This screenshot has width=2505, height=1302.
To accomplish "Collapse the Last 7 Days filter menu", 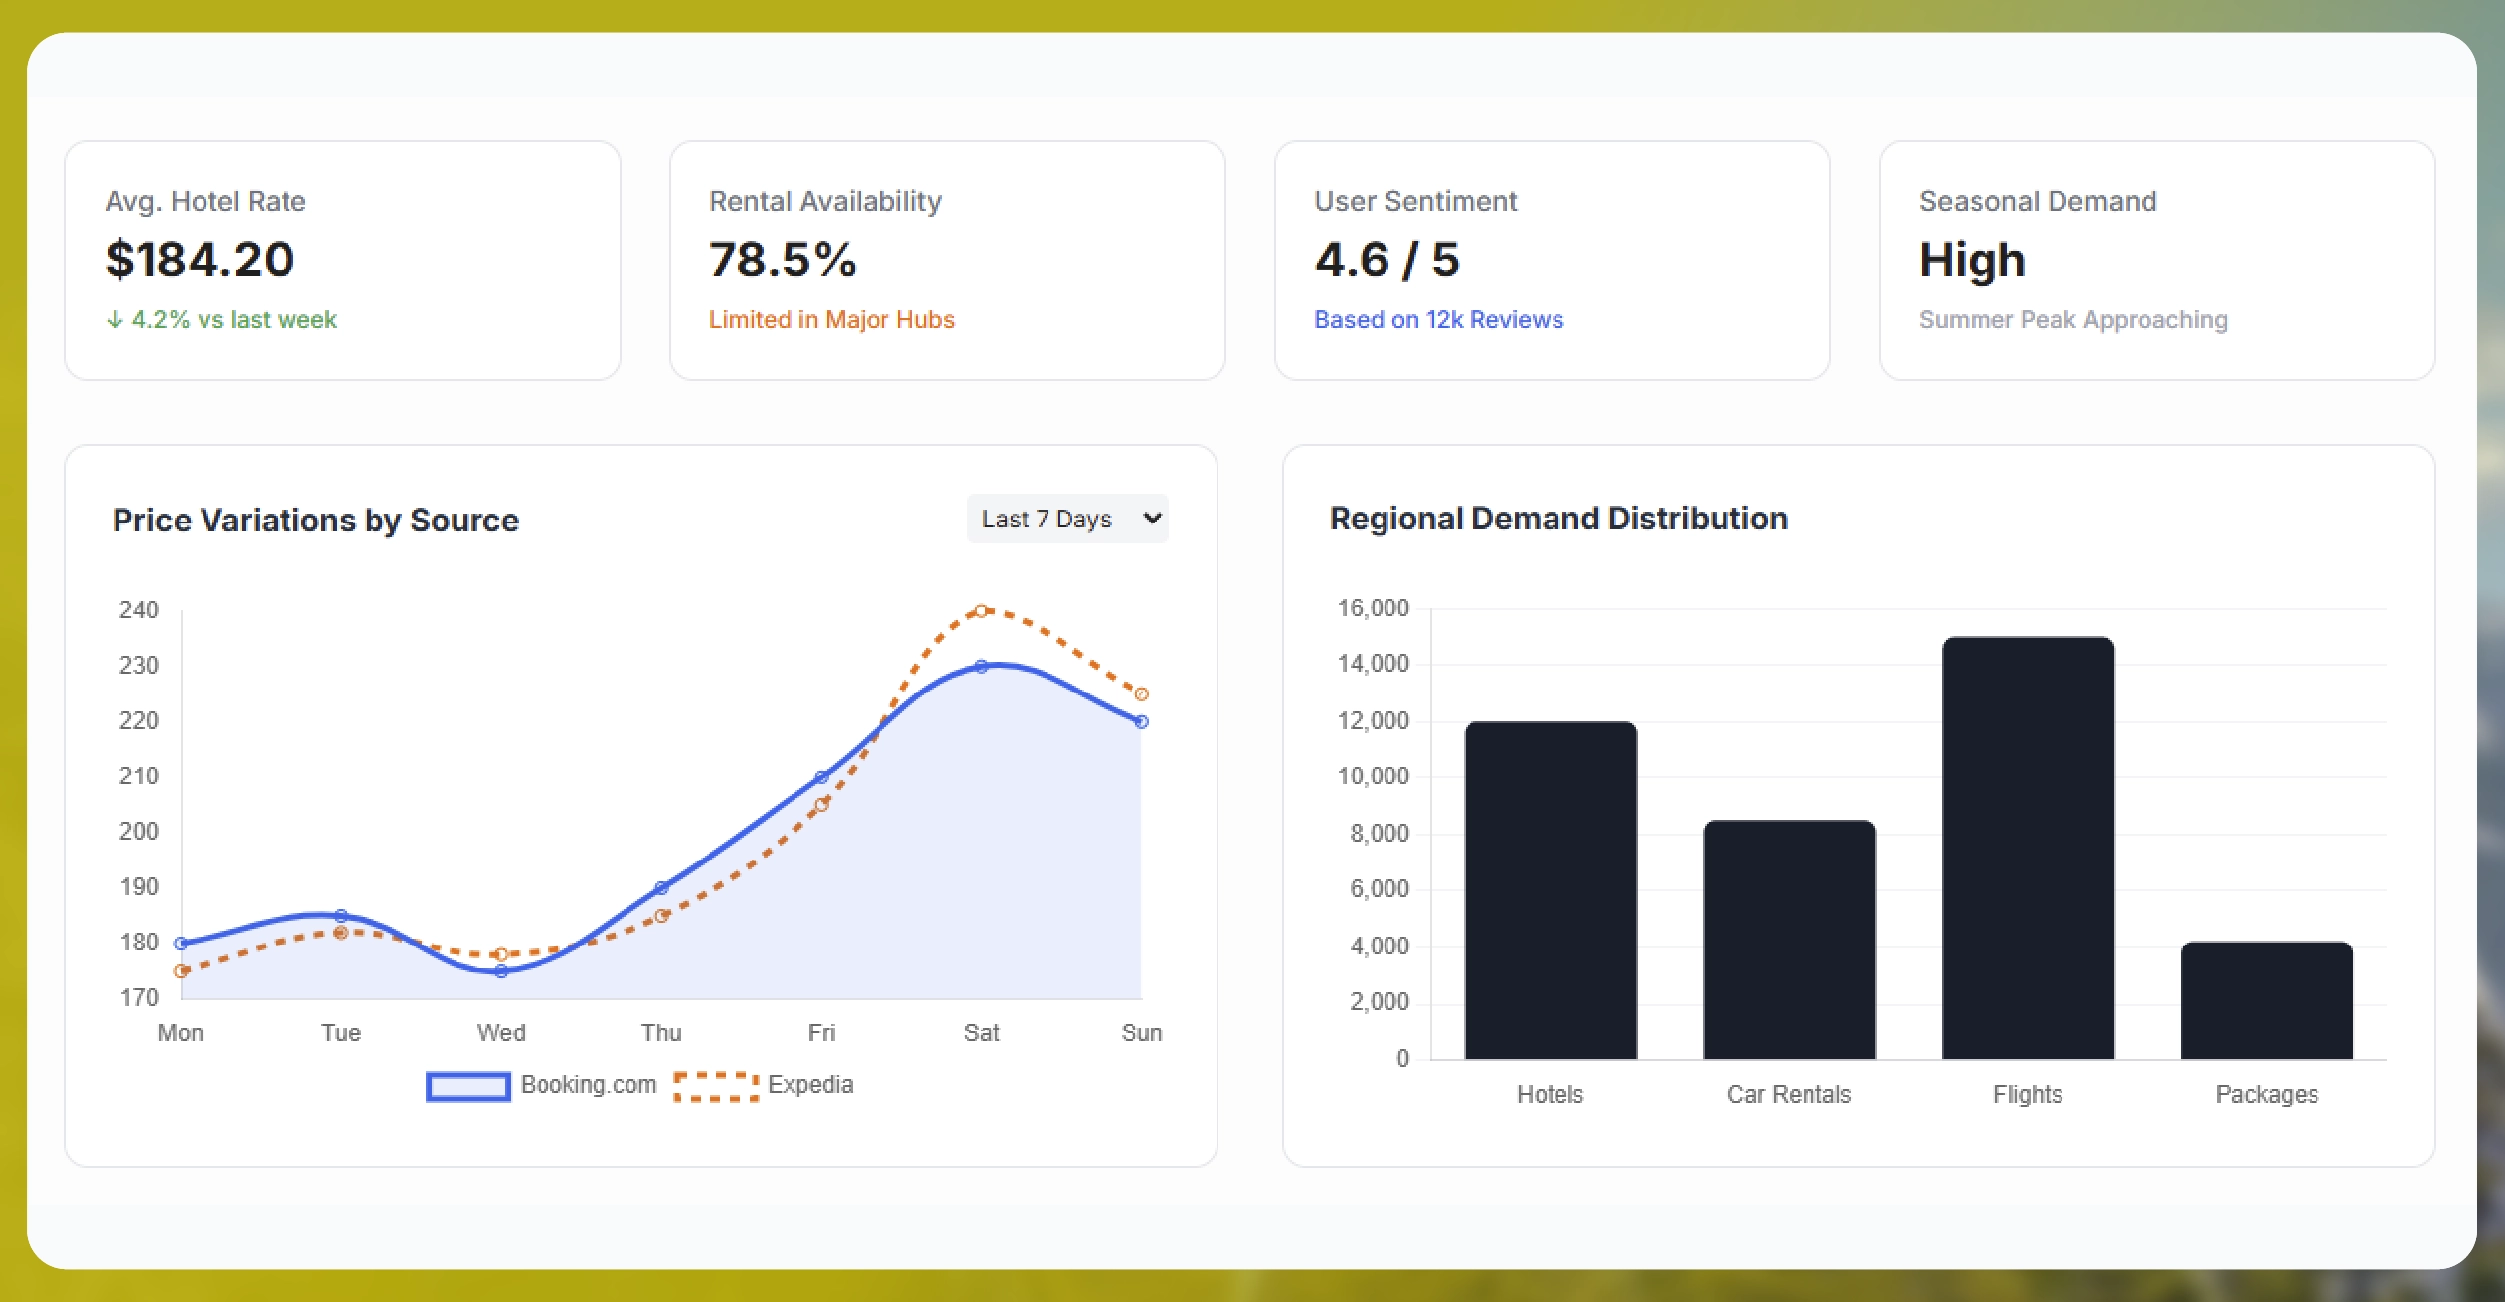I will coord(1067,519).
